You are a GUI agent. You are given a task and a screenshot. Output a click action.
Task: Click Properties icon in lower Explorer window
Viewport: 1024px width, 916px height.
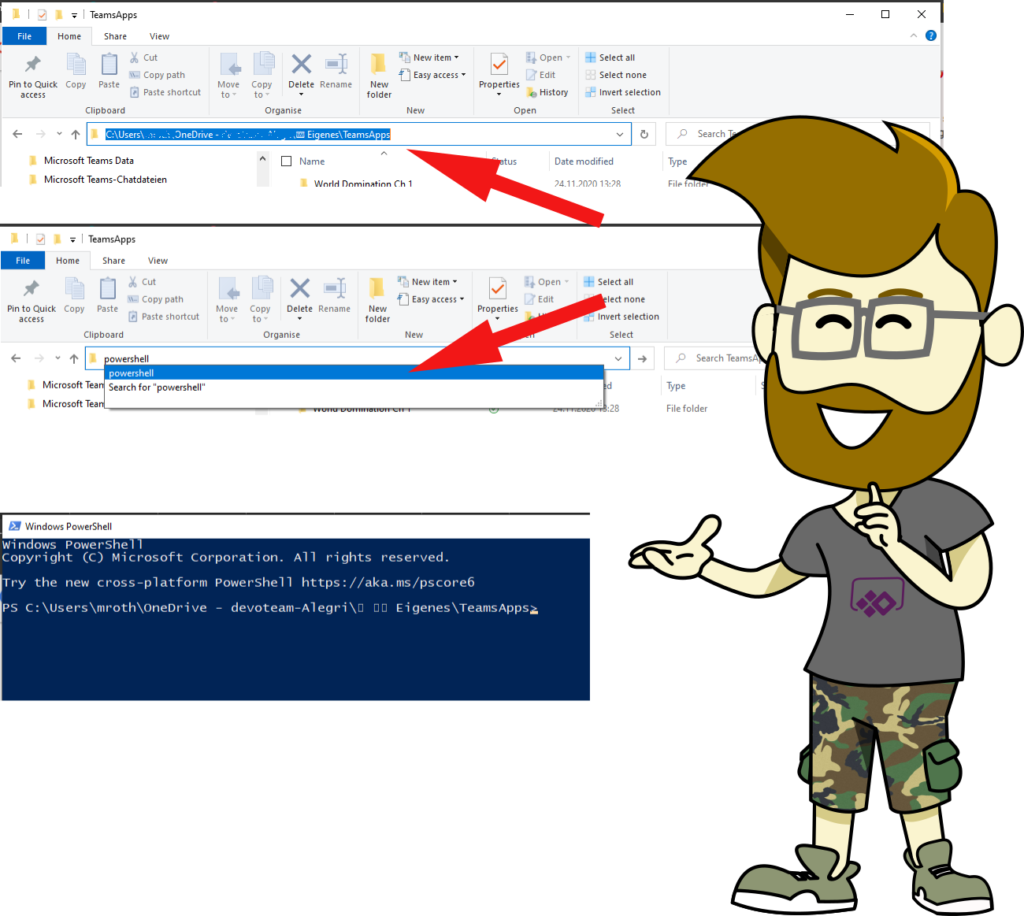pos(498,295)
